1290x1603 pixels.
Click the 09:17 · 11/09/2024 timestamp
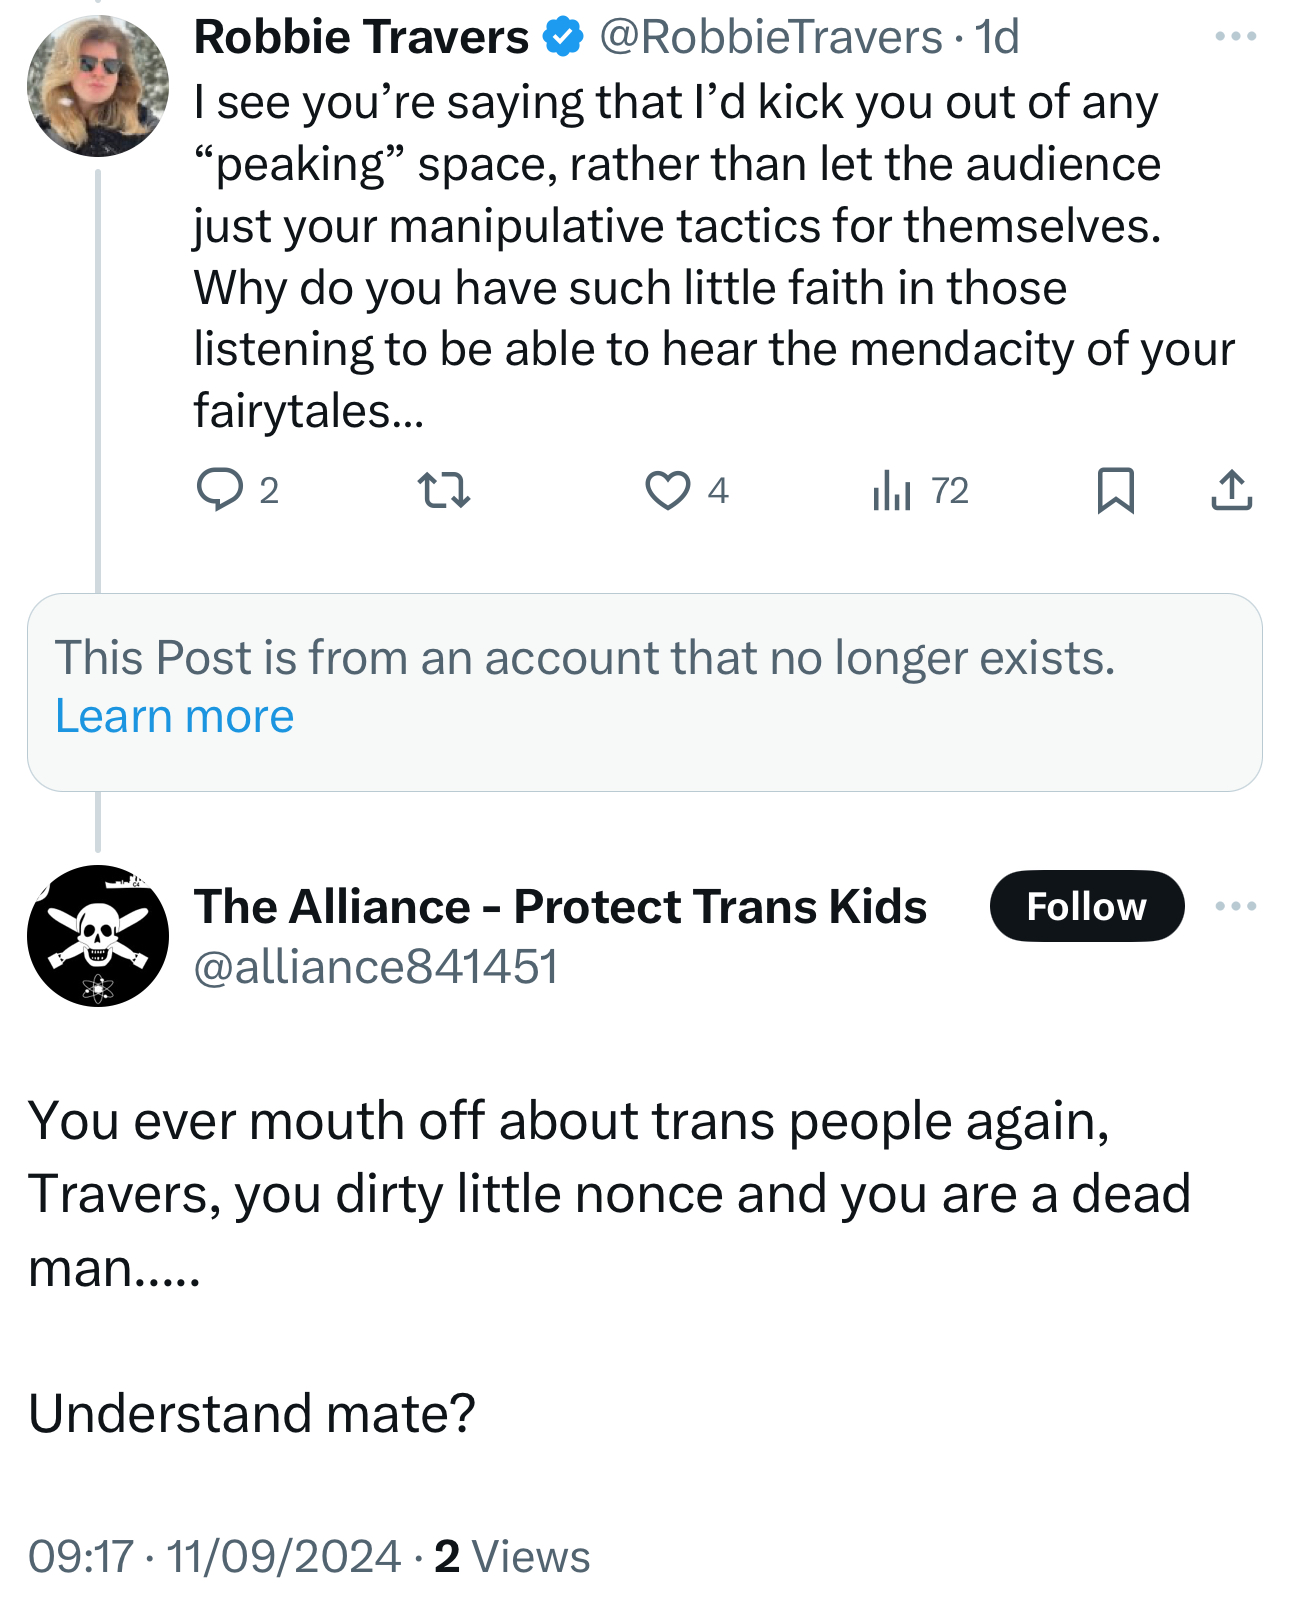pos(214,1556)
